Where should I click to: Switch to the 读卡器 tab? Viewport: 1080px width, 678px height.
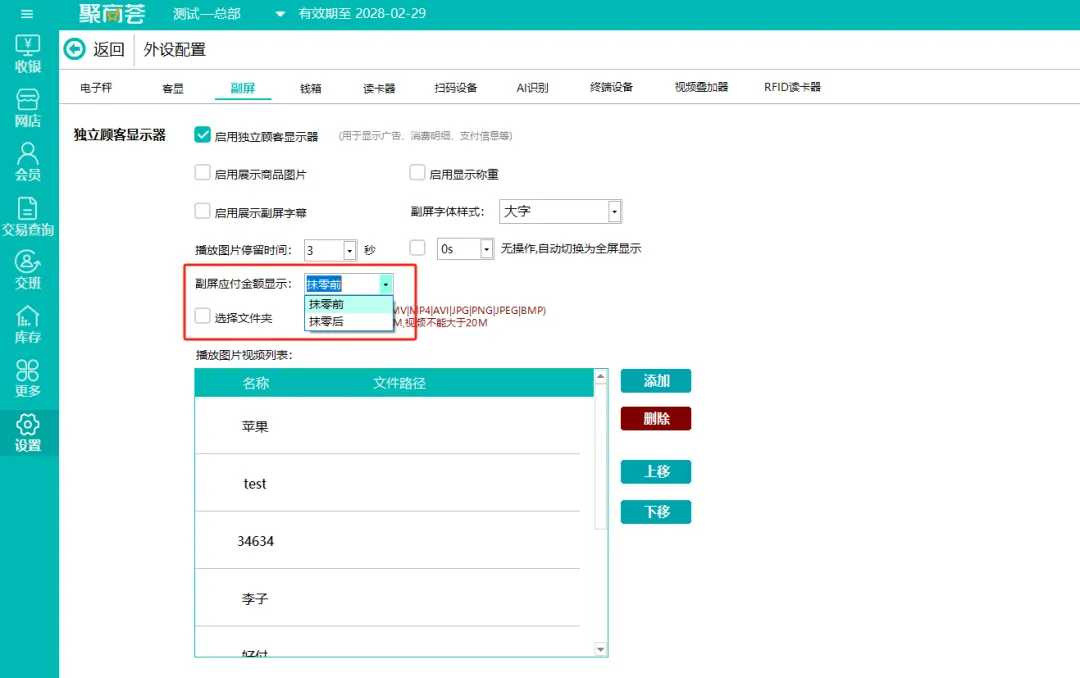coord(380,88)
